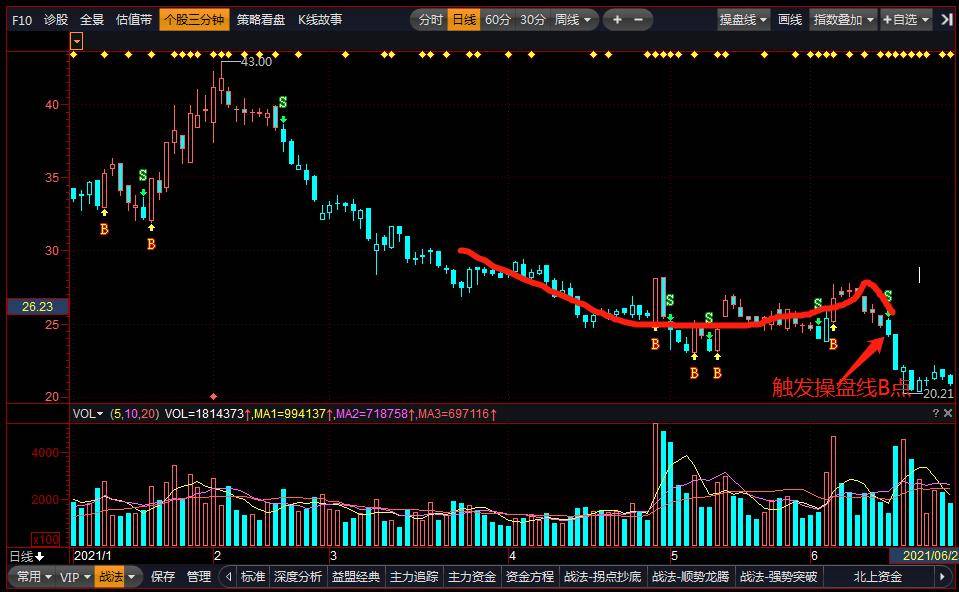Click the MA1=994137 value

tap(290, 414)
